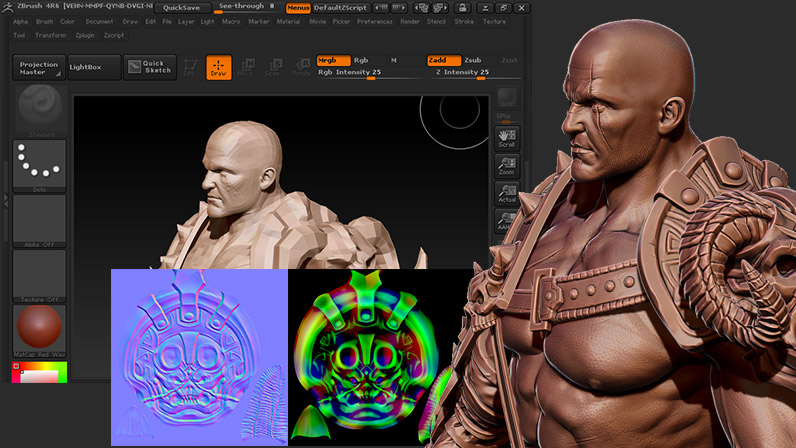The height and width of the screenshot is (448, 796).
Task: Open the Projection Master button
Action: coord(39,67)
